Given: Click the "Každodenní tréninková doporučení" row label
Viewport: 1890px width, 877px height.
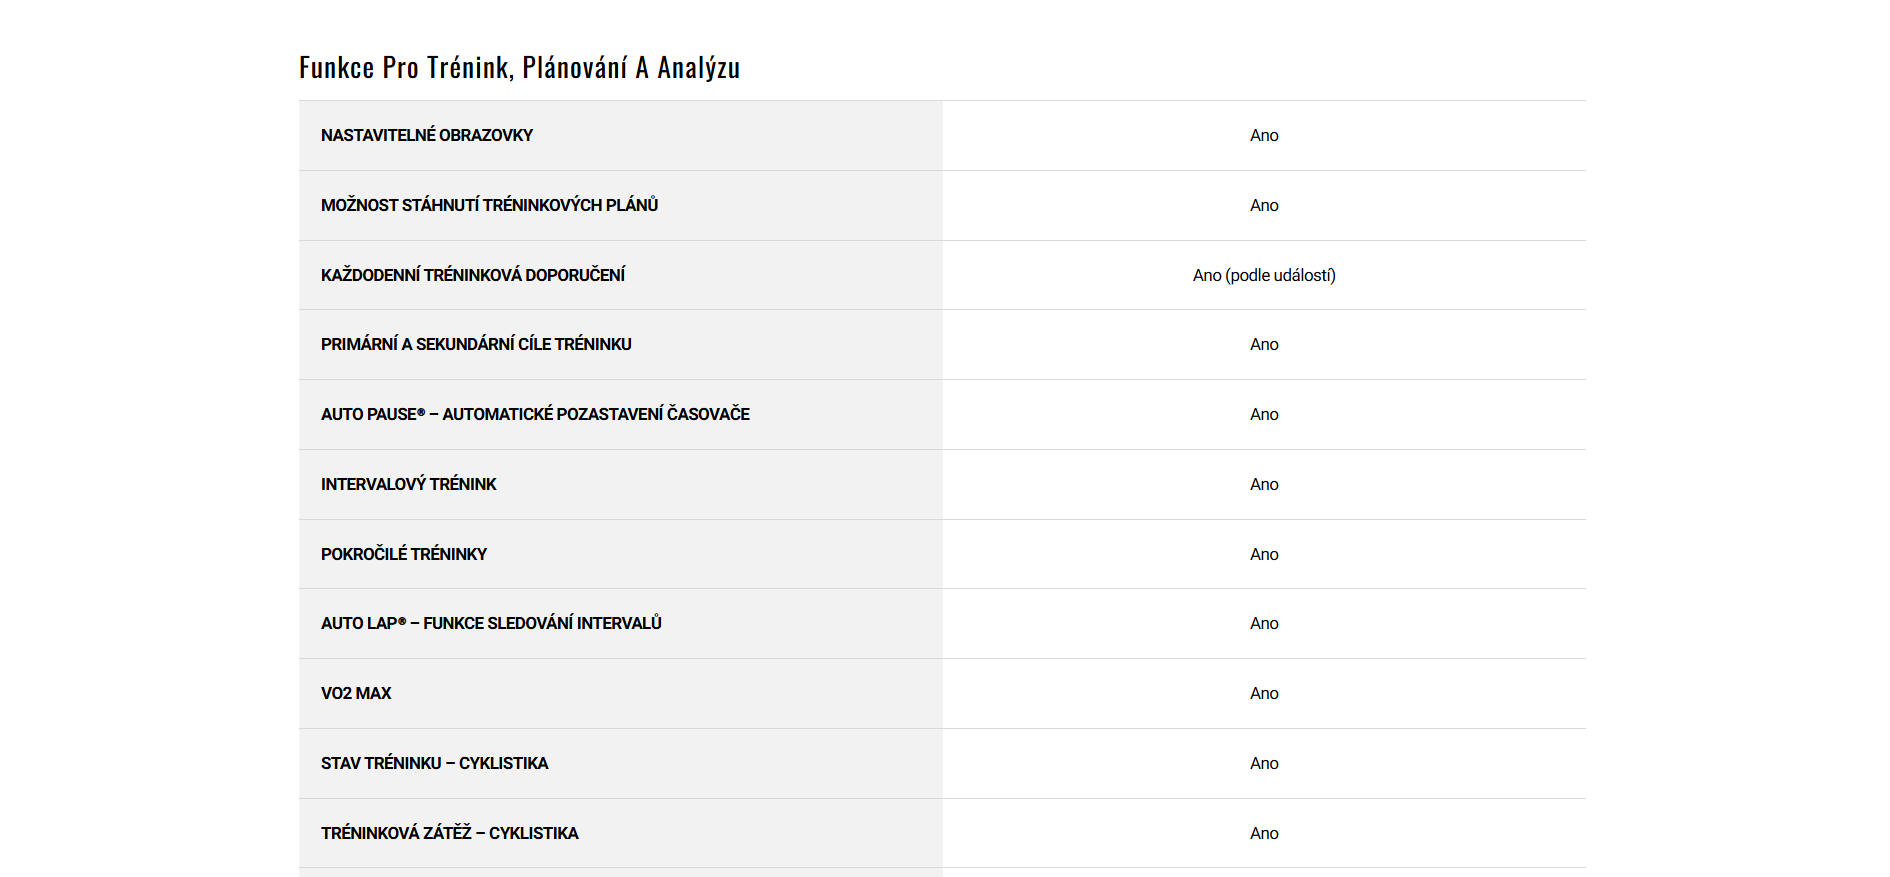Looking at the screenshot, I should point(473,275).
